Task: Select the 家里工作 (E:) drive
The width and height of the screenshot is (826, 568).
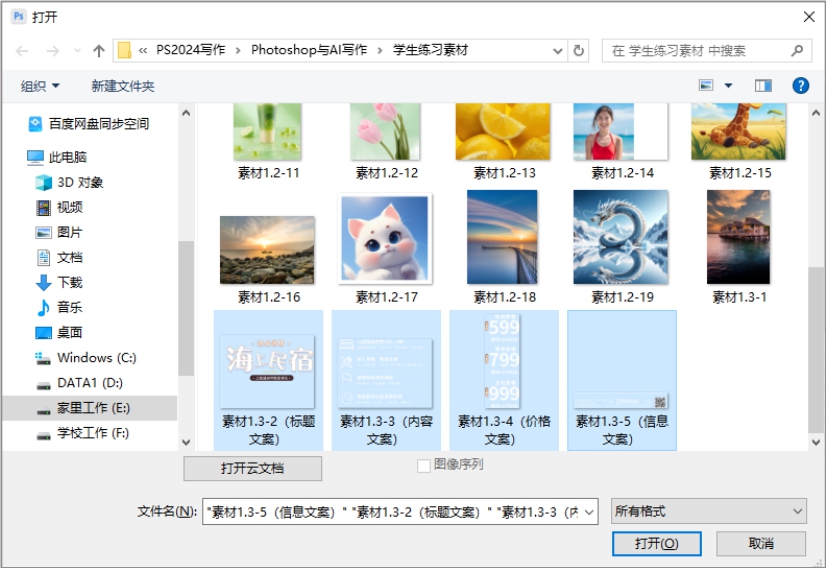Action: tap(90, 408)
